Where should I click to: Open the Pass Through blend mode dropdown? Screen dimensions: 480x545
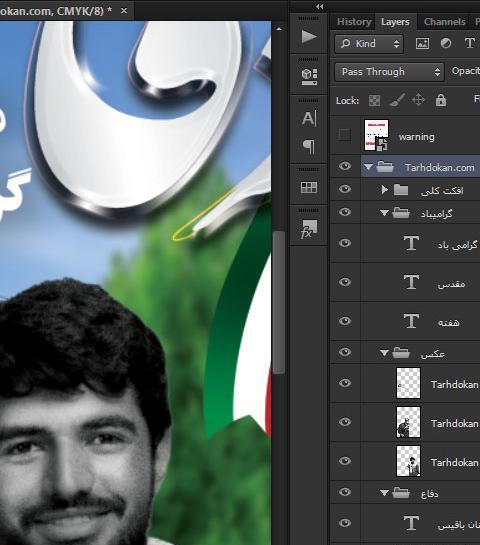point(389,72)
